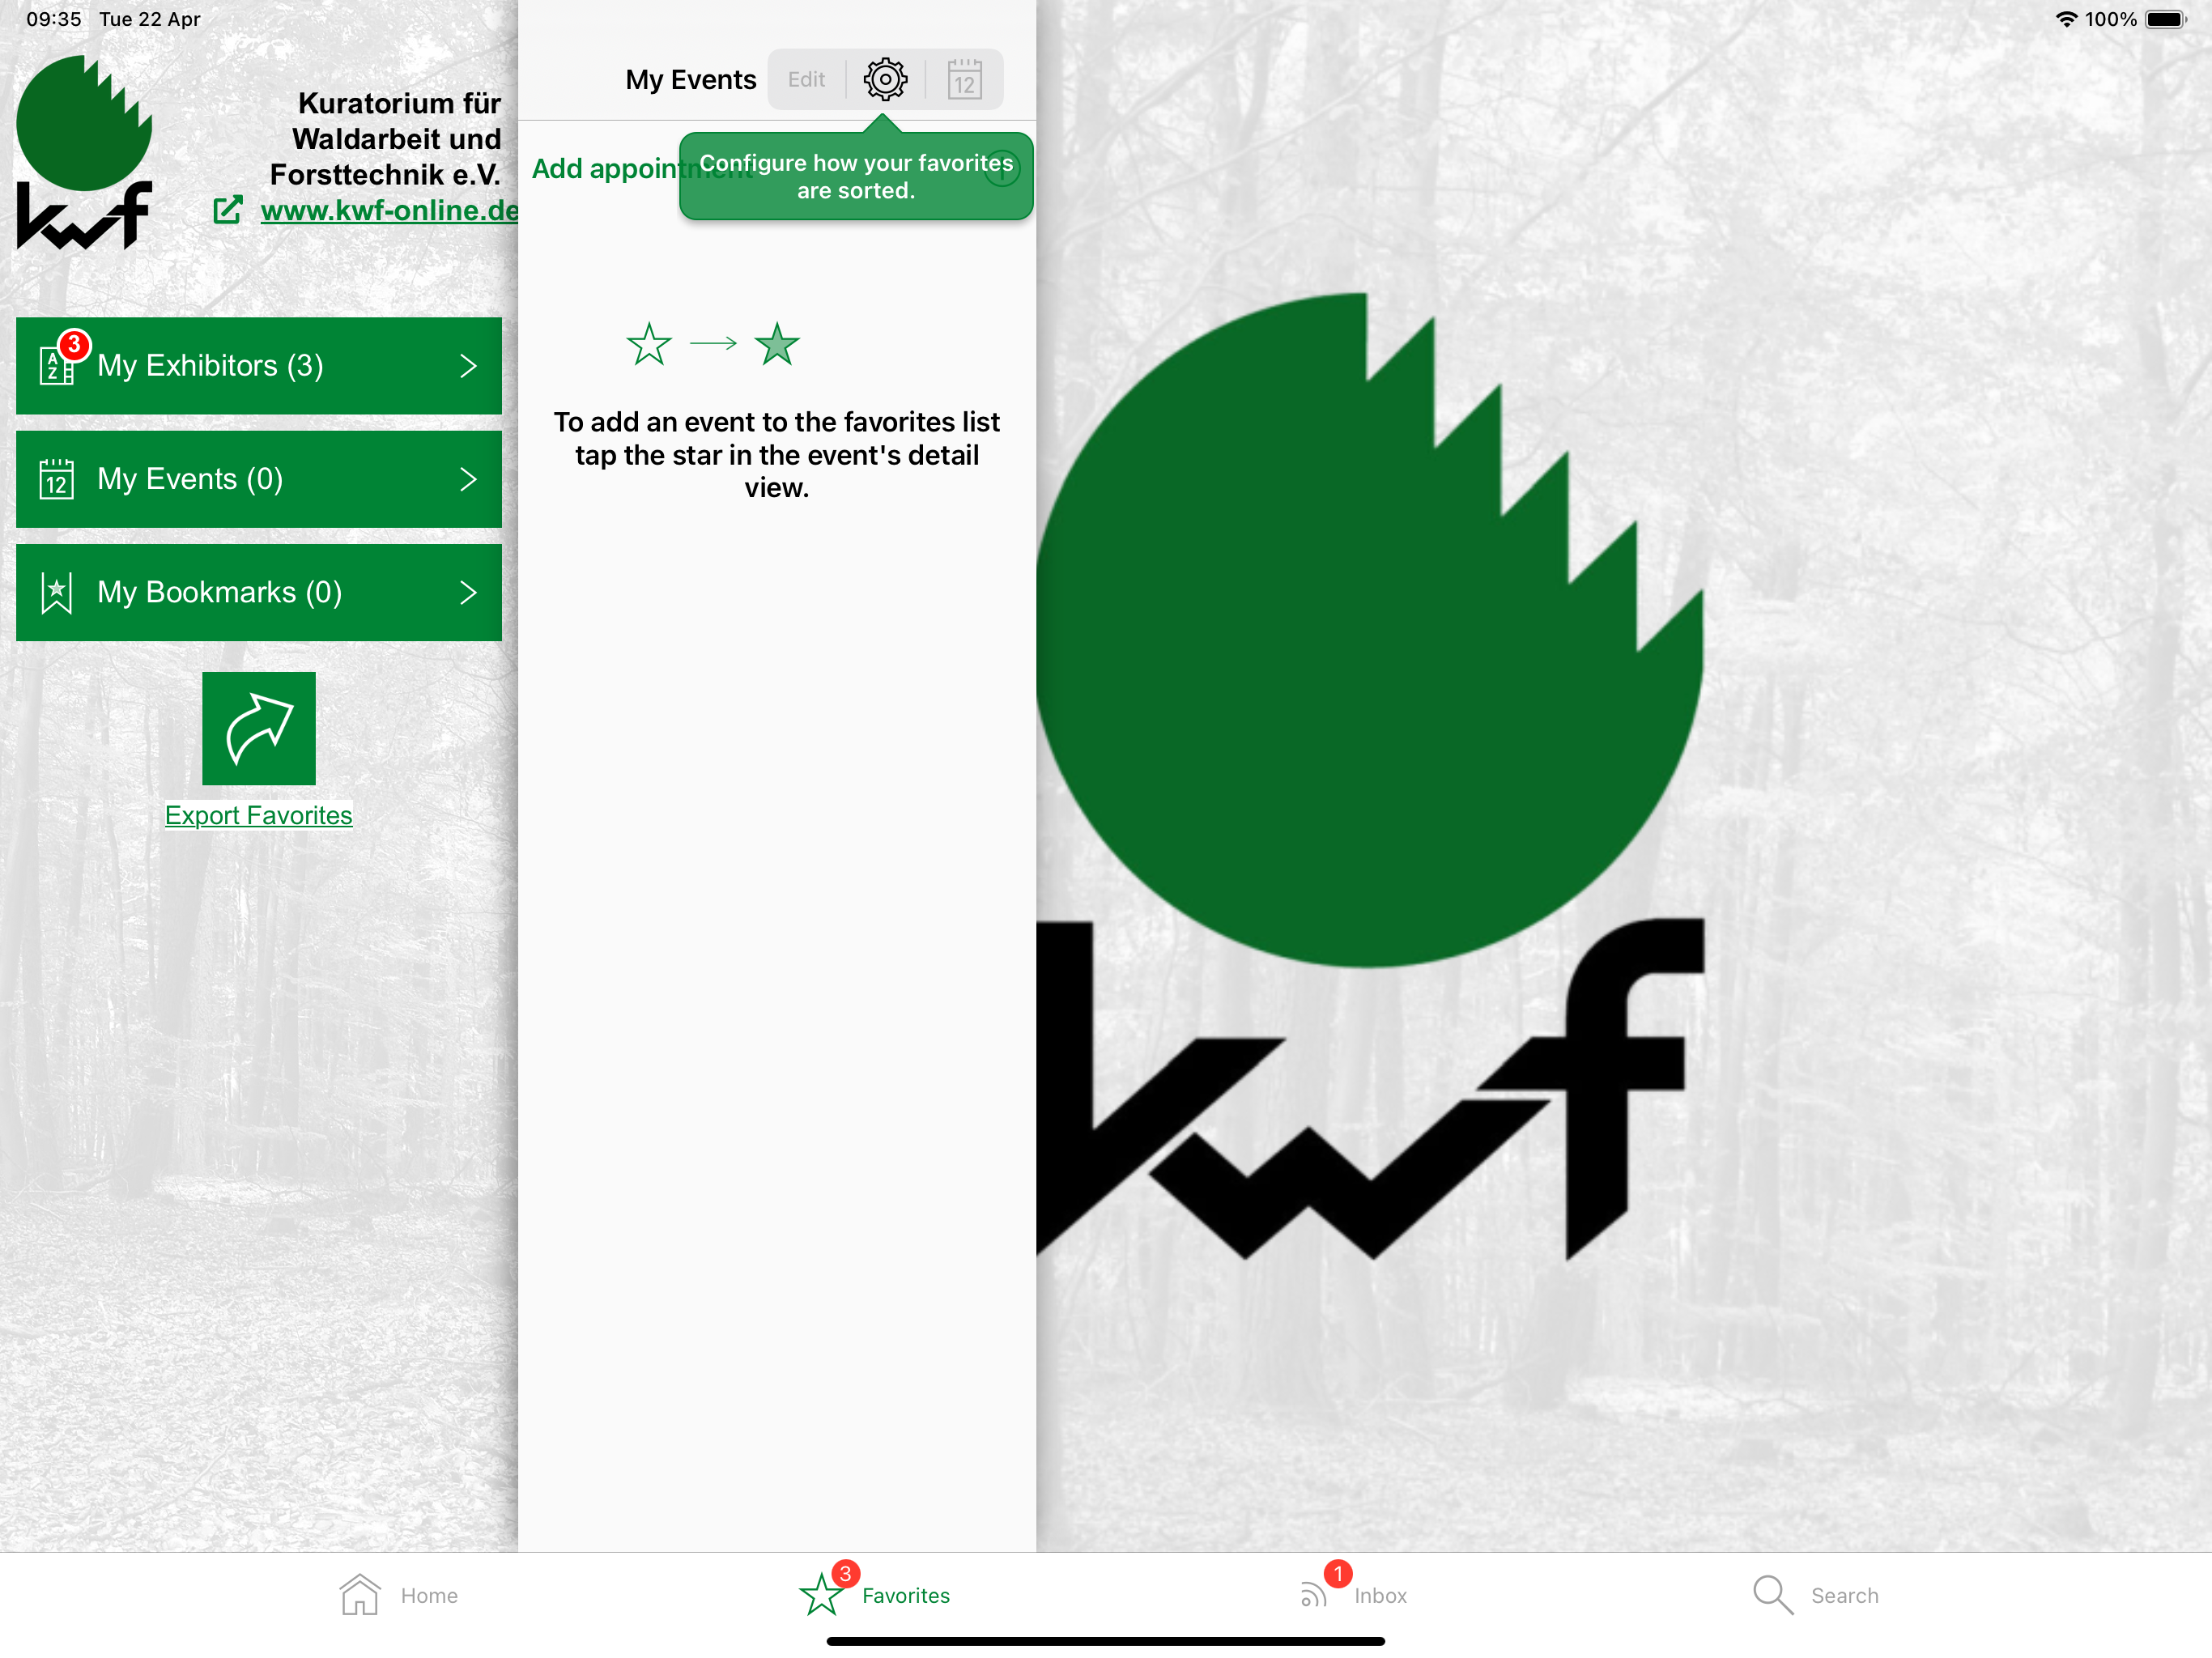Switch to the Home tab
Screen dimensions: 2212x1658
click(x=398, y=1595)
